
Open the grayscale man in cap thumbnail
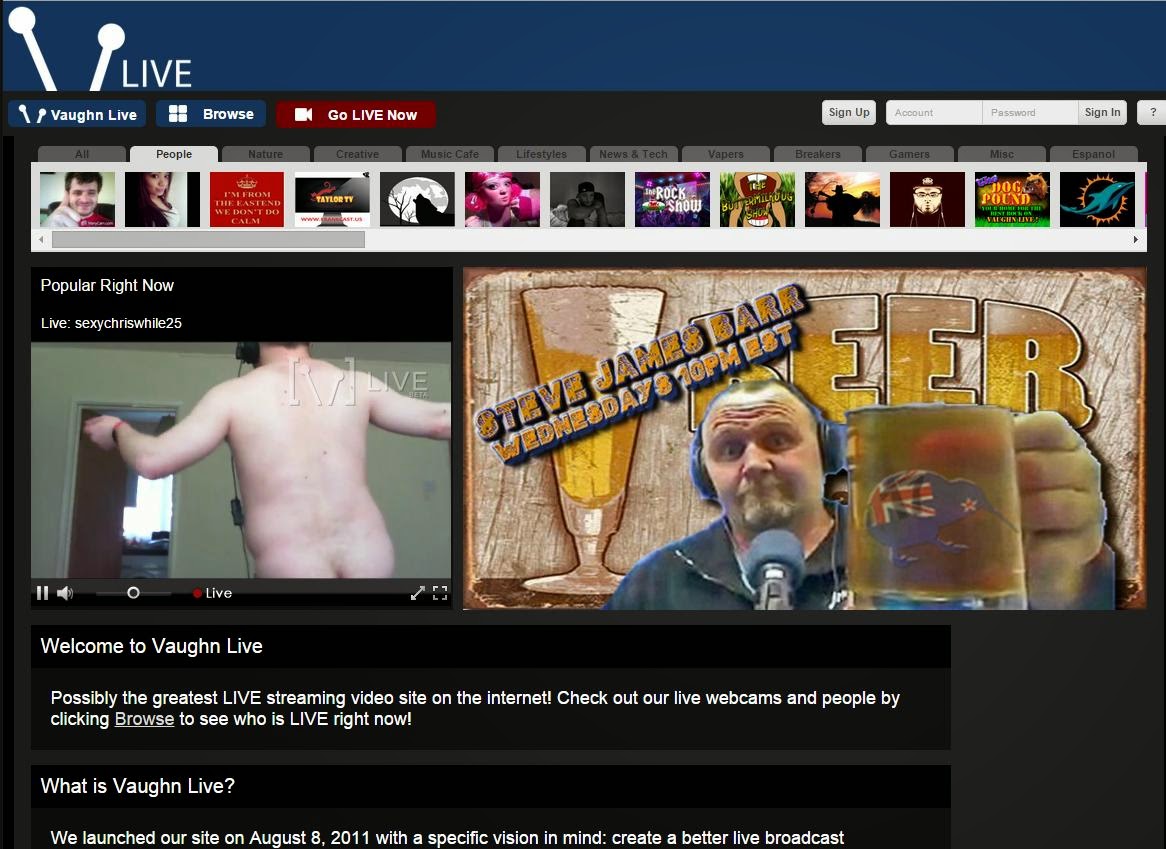(587, 199)
